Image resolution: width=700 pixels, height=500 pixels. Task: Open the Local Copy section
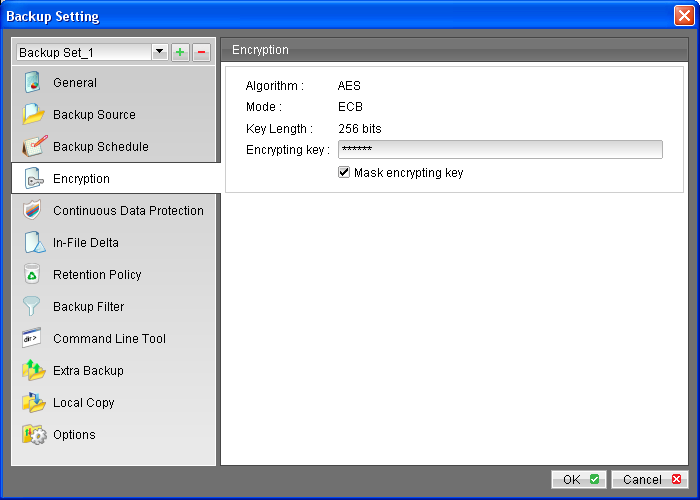83,403
